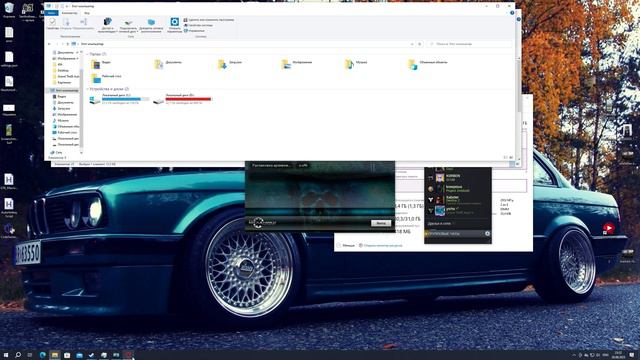Click Свойства системы in the ribbon
The width and height of the screenshot is (640, 360).
click(x=198, y=25)
